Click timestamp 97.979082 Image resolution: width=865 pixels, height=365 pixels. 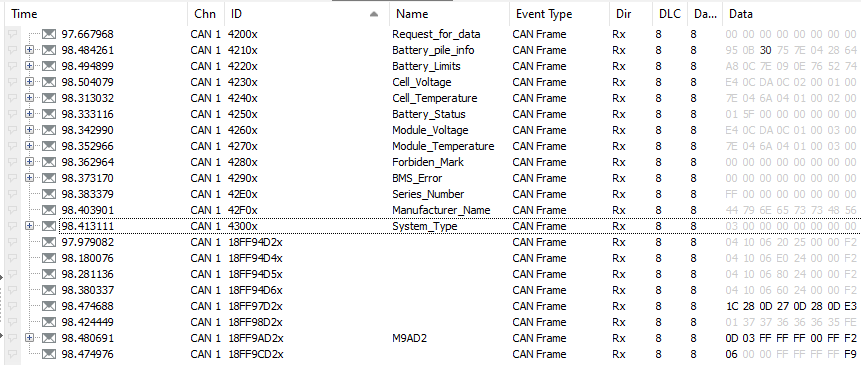pyautogui.click(x=88, y=242)
